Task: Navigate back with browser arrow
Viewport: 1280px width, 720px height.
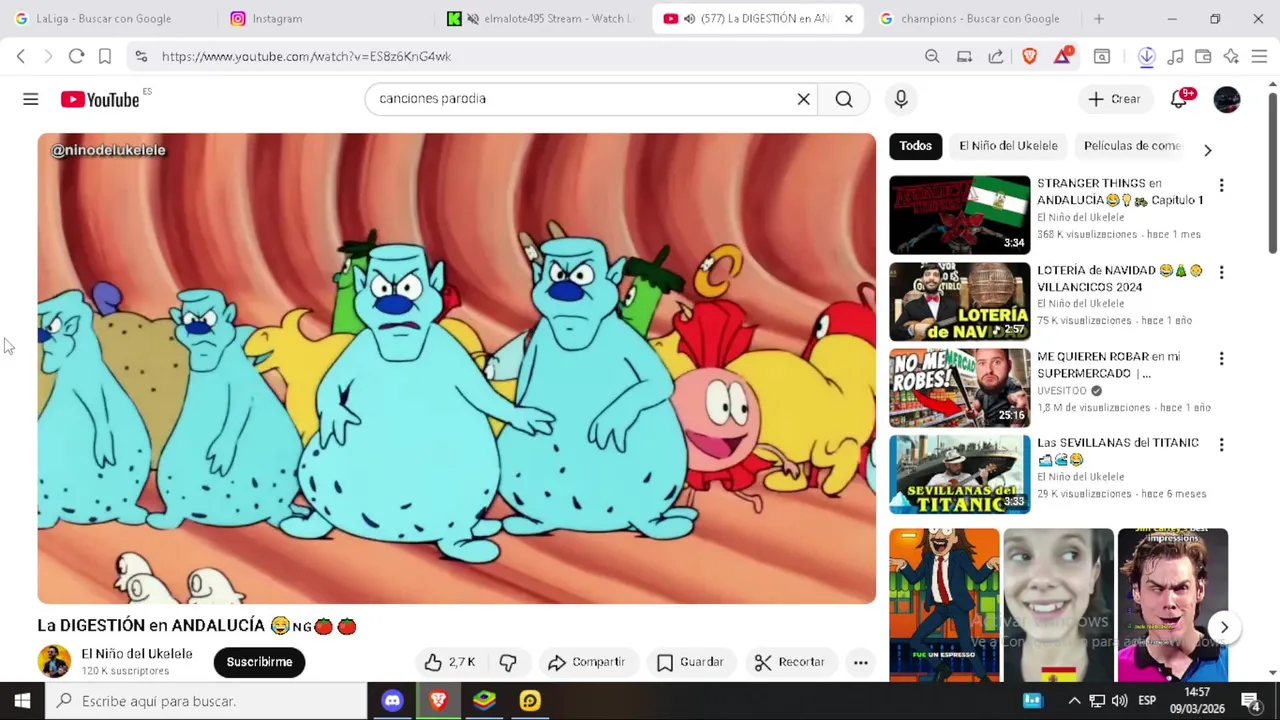Action: point(21,56)
